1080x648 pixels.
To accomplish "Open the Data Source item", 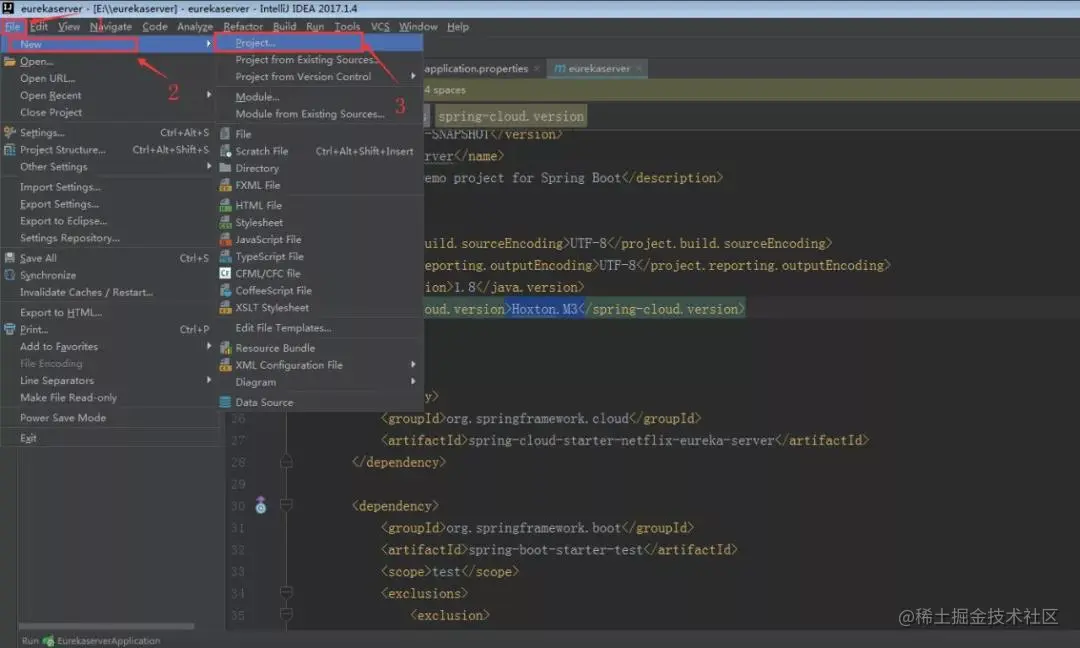I will pyautogui.click(x=264, y=402).
